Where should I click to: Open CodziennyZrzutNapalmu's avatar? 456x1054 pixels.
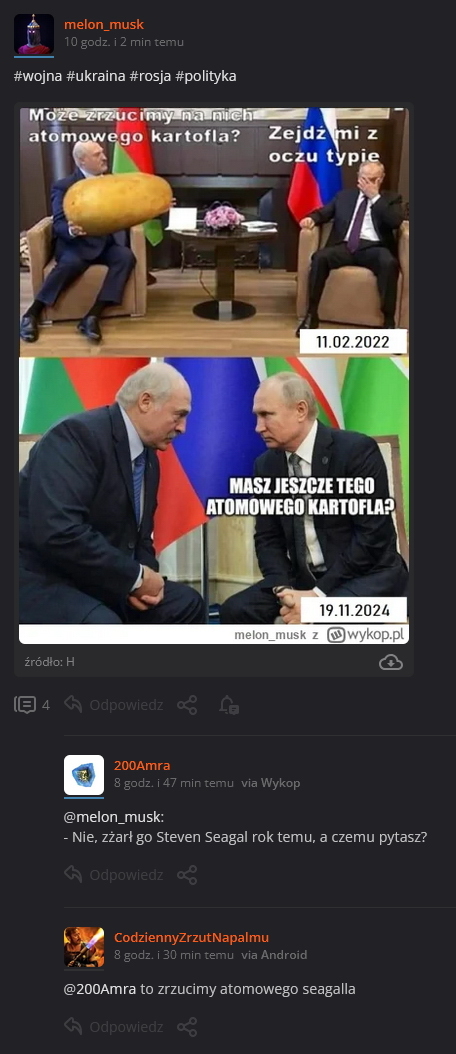click(x=84, y=947)
